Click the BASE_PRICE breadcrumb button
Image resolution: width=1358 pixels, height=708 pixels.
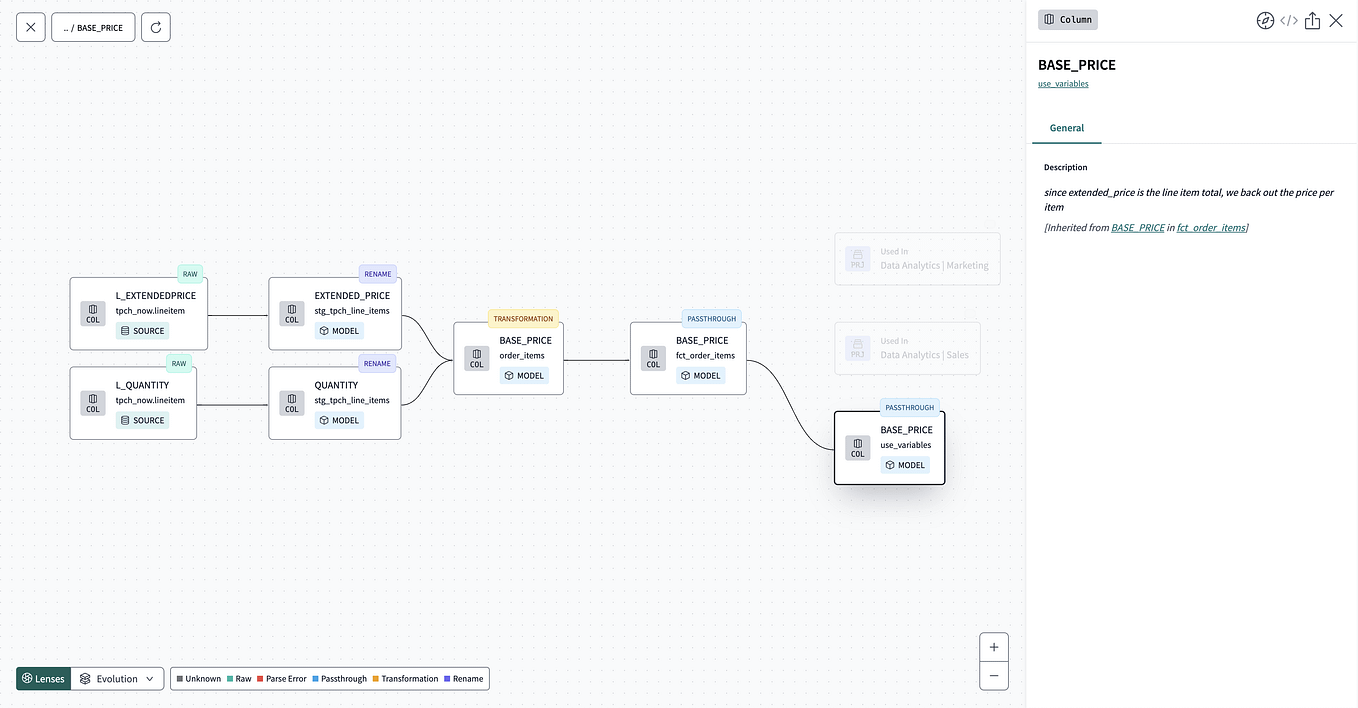[93, 27]
